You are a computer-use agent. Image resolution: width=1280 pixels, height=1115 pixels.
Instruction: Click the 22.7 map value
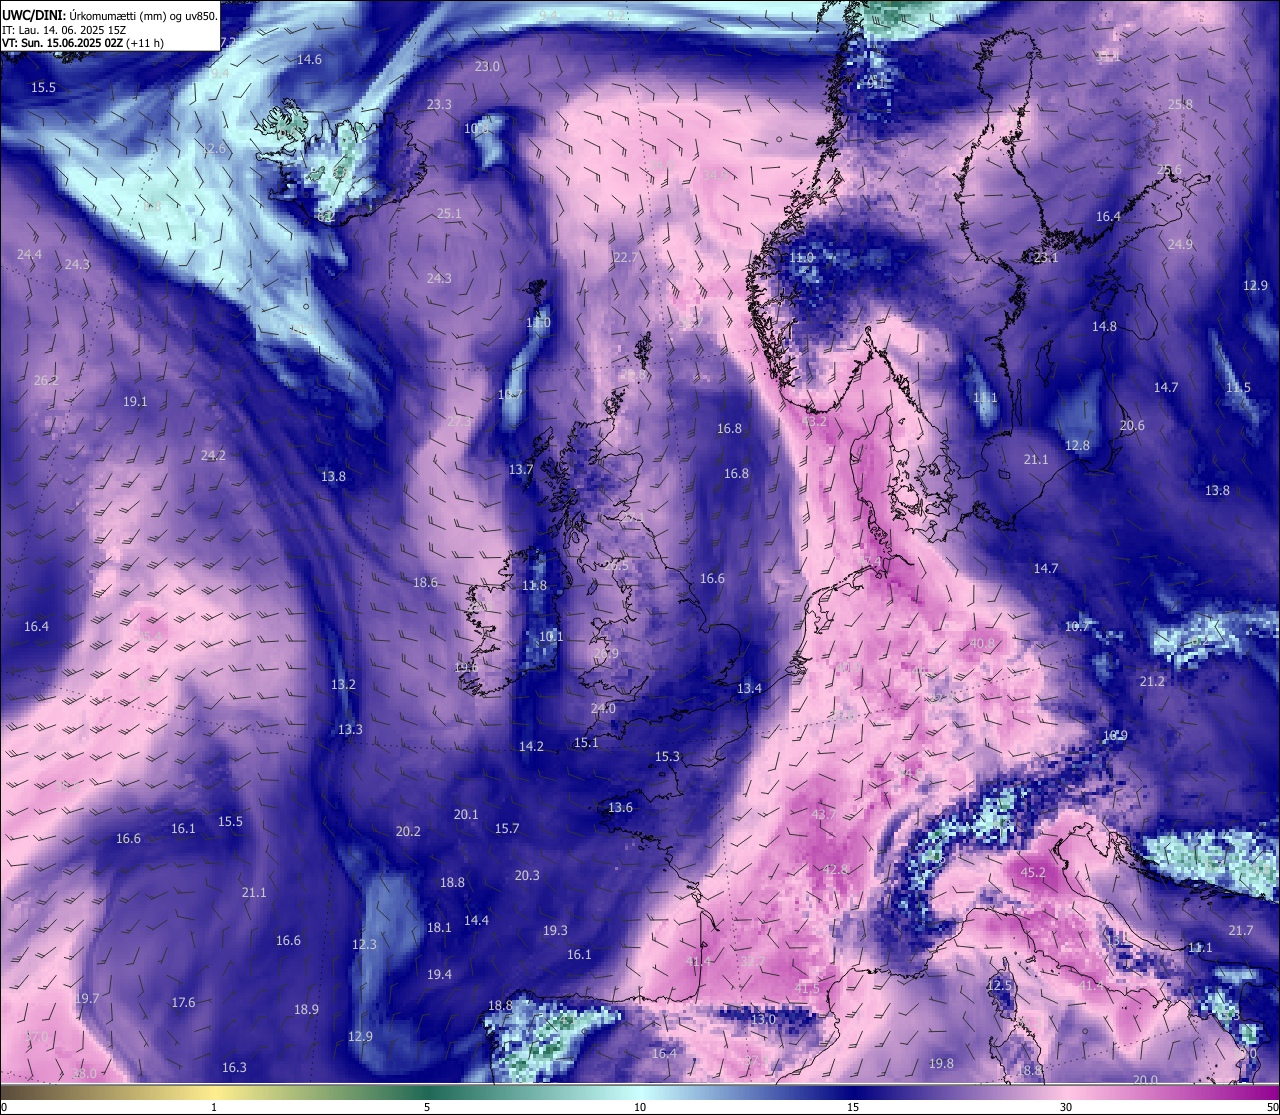(625, 258)
